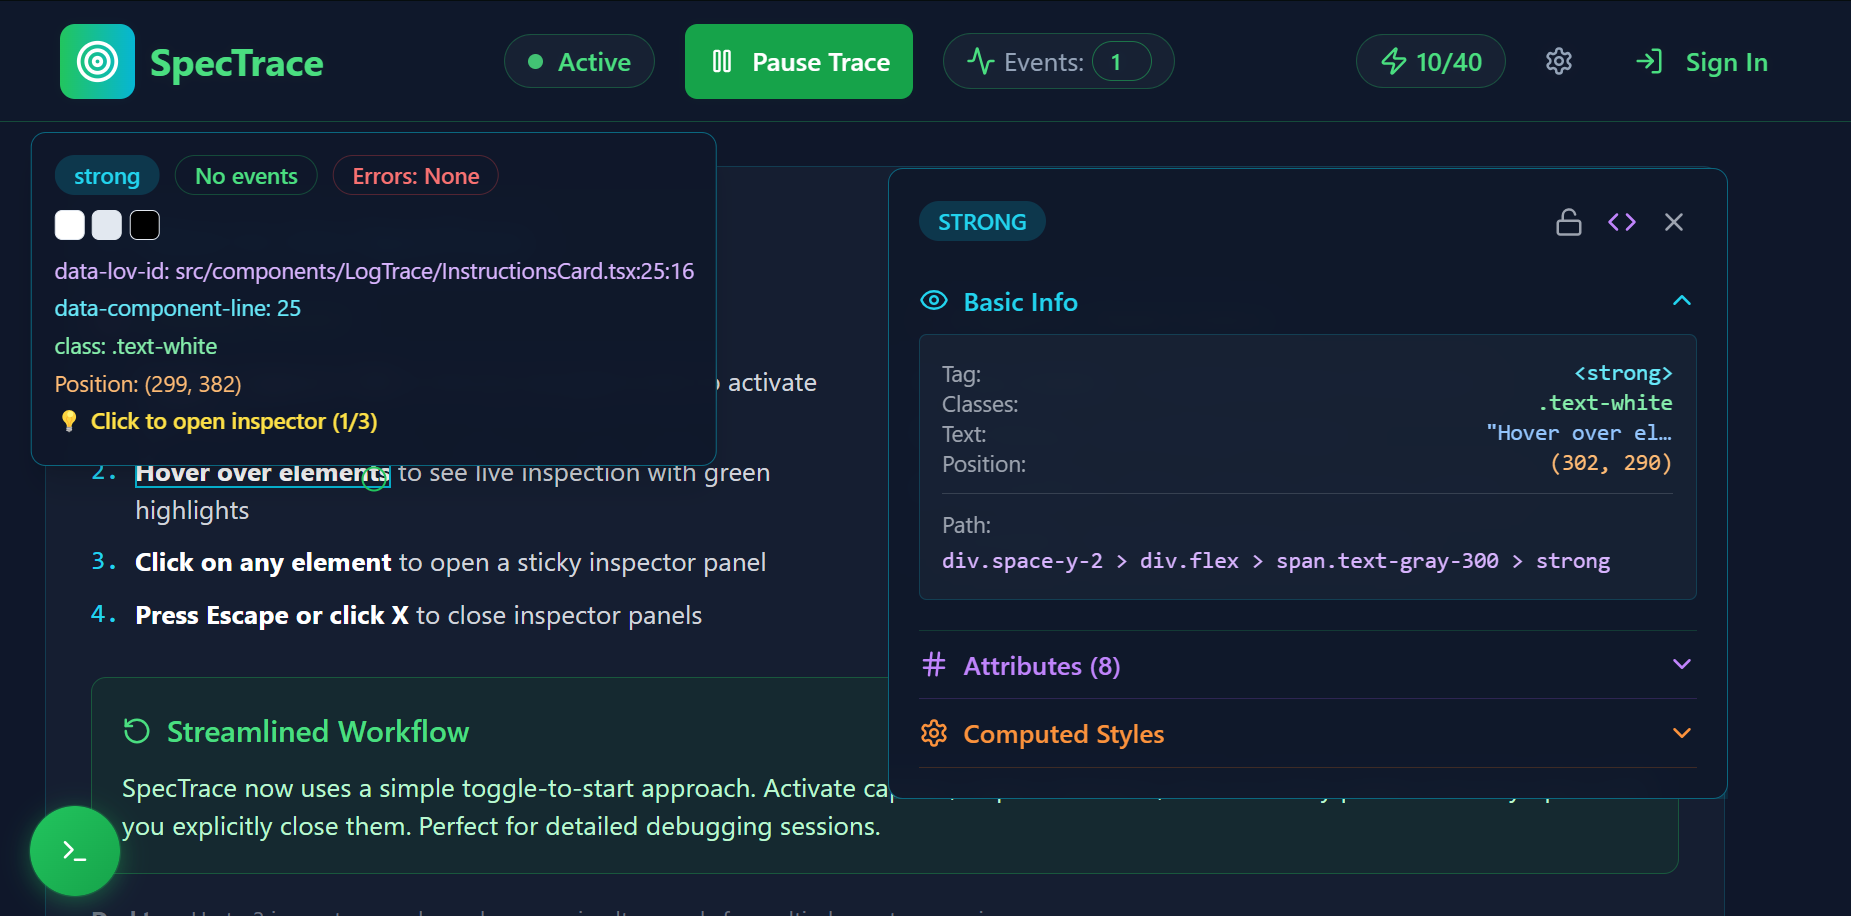Click the hash icon beside Attributes
Image resolution: width=1851 pixels, height=916 pixels.
[x=934, y=665]
